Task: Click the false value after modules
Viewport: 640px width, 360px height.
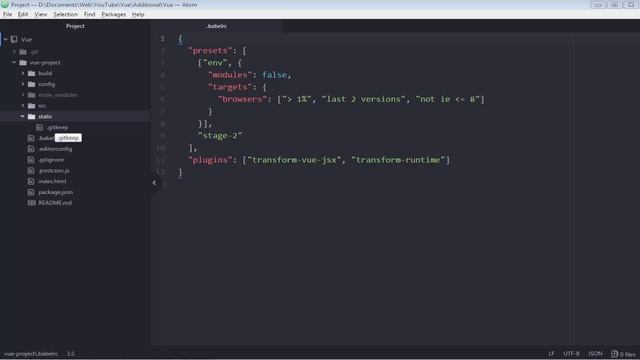Action: (274, 75)
